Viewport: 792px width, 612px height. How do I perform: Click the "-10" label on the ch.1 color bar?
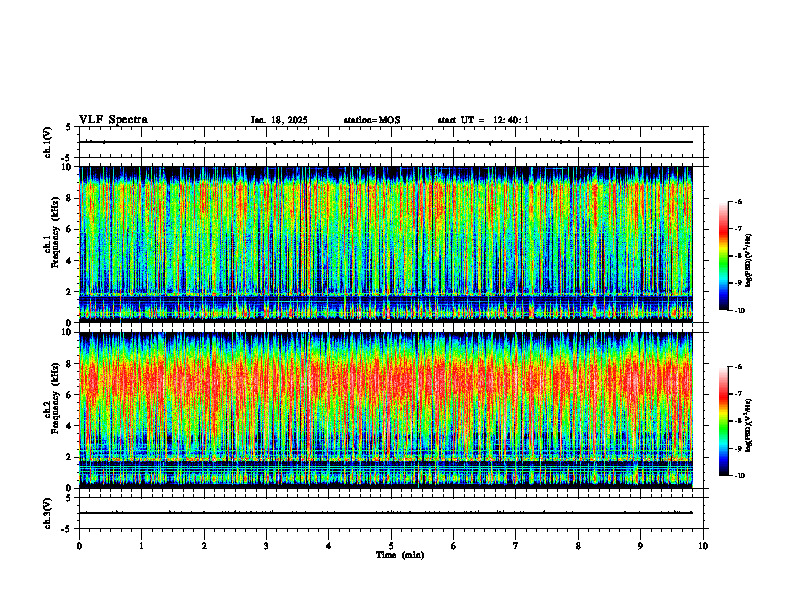pyautogui.click(x=739, y=311)
